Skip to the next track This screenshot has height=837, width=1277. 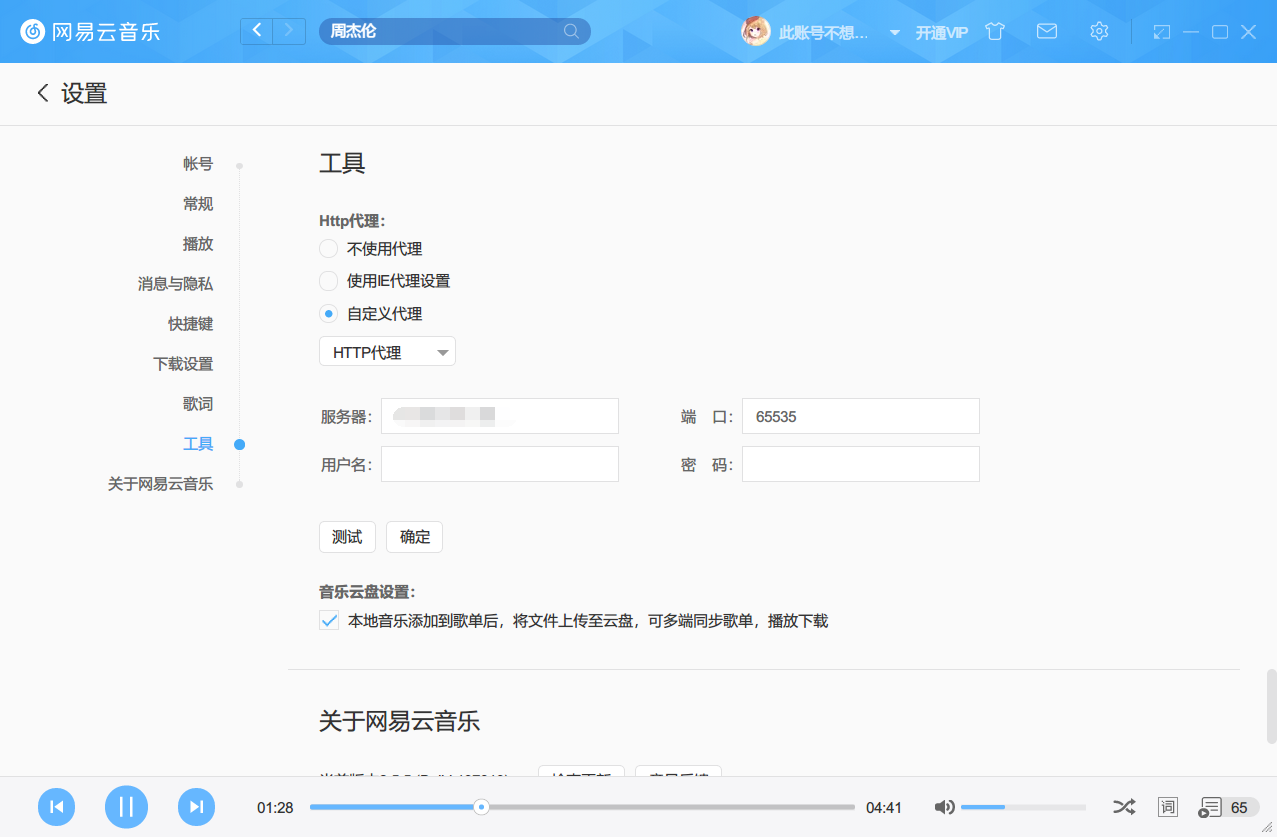(197, 807)
